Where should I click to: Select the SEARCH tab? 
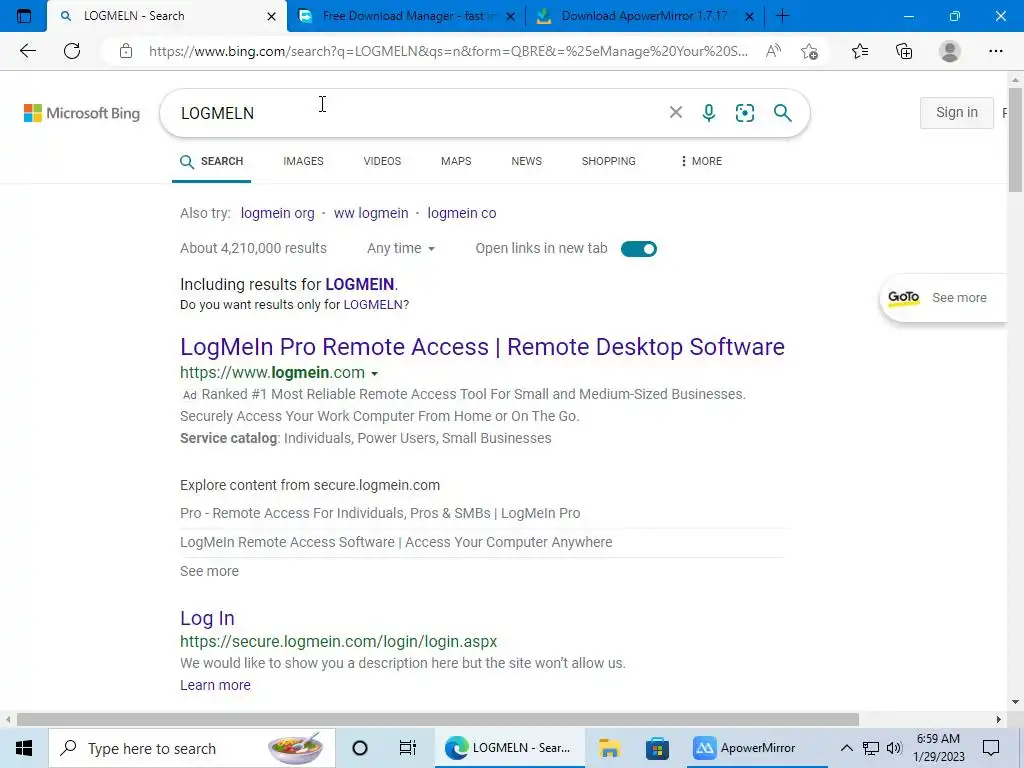click(x=212, y=161)
